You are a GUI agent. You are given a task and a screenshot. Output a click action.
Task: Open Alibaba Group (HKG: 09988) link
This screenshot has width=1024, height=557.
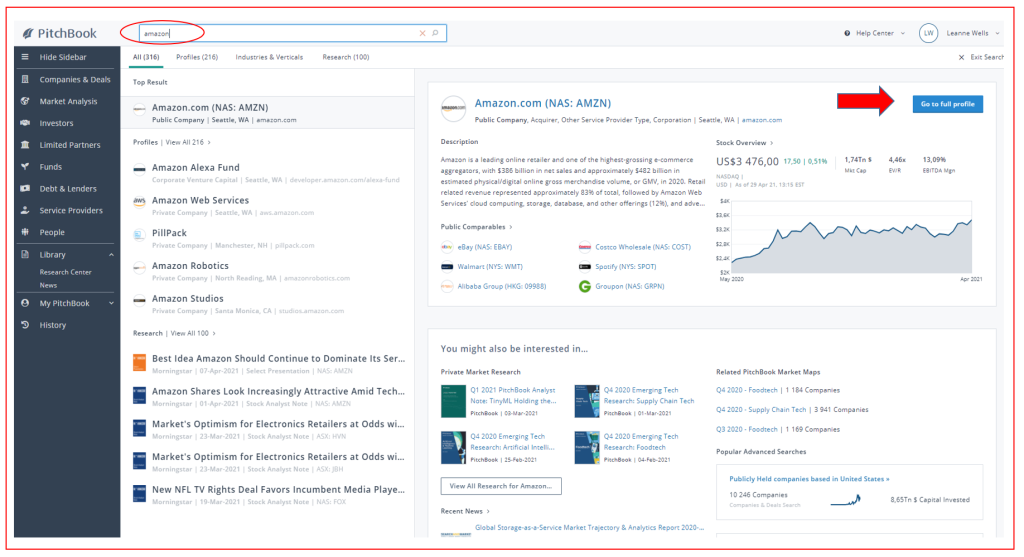pos(502,286)
